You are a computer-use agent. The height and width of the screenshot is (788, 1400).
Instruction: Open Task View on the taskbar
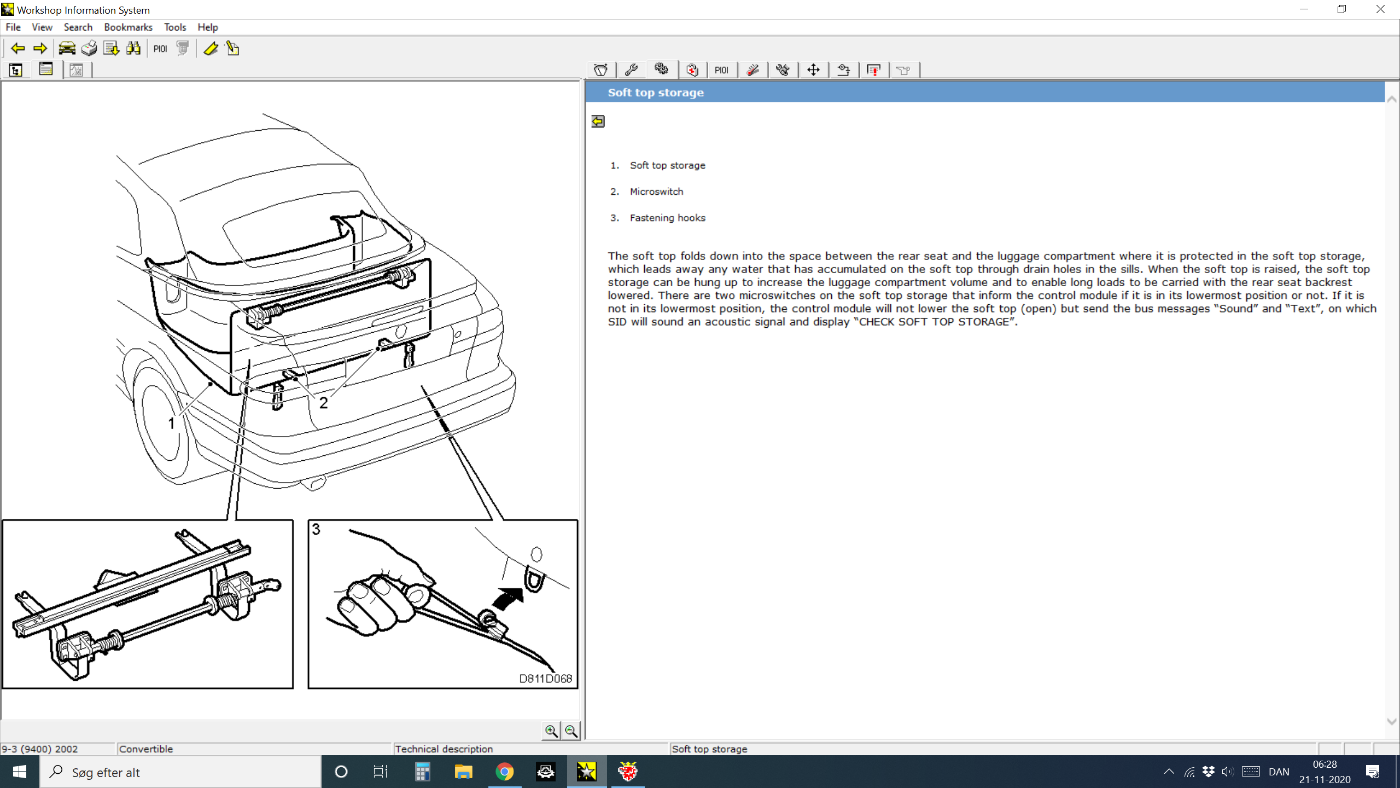pyautogui.click(x=380, y=772)
